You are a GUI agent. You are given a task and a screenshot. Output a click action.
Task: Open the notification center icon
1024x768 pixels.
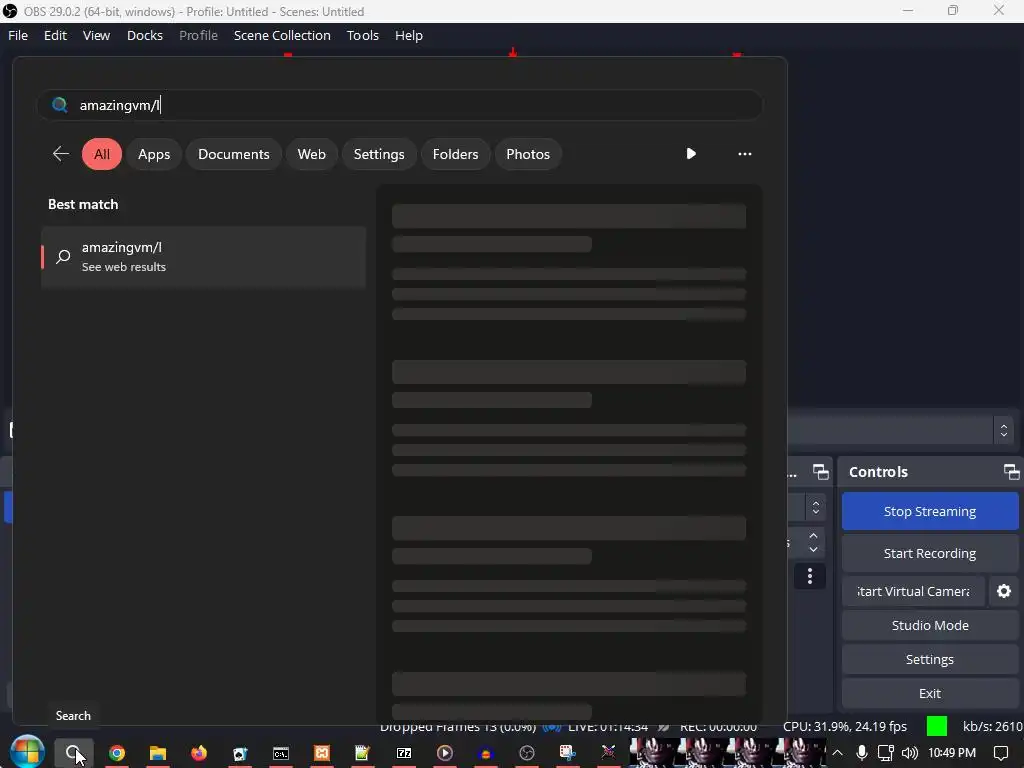pyautogui.click(x=1000, y=753)
